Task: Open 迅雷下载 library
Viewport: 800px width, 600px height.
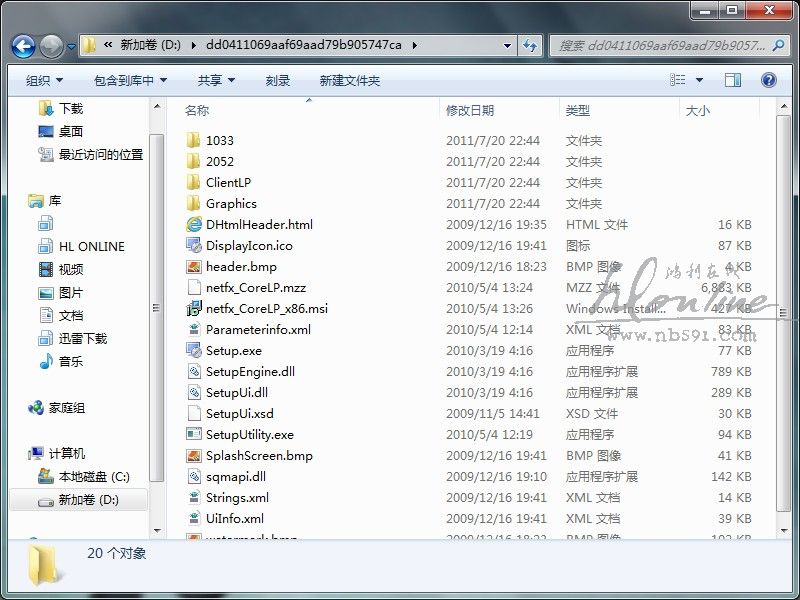Action: click(x=83, y=339)
